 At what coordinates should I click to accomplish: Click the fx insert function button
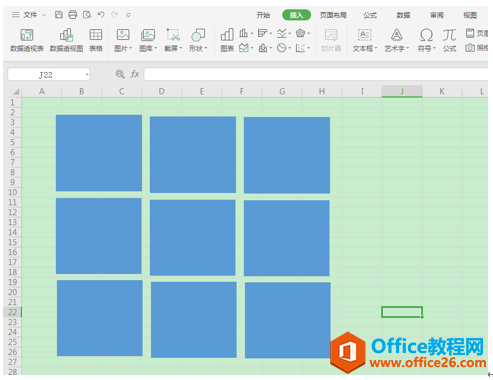[x=135, y=74]
